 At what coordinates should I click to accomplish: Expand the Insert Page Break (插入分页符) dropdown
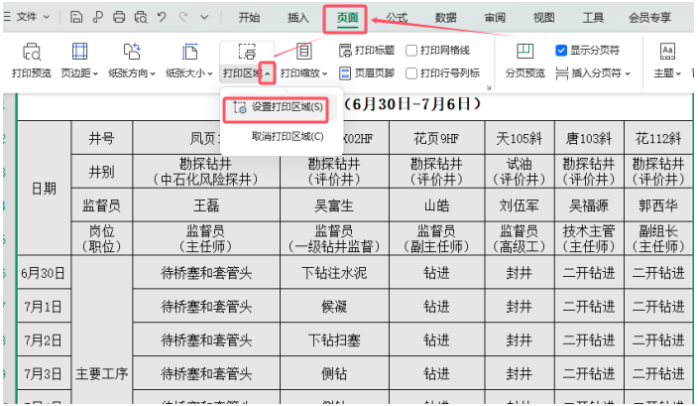click(x=627, y=73)
